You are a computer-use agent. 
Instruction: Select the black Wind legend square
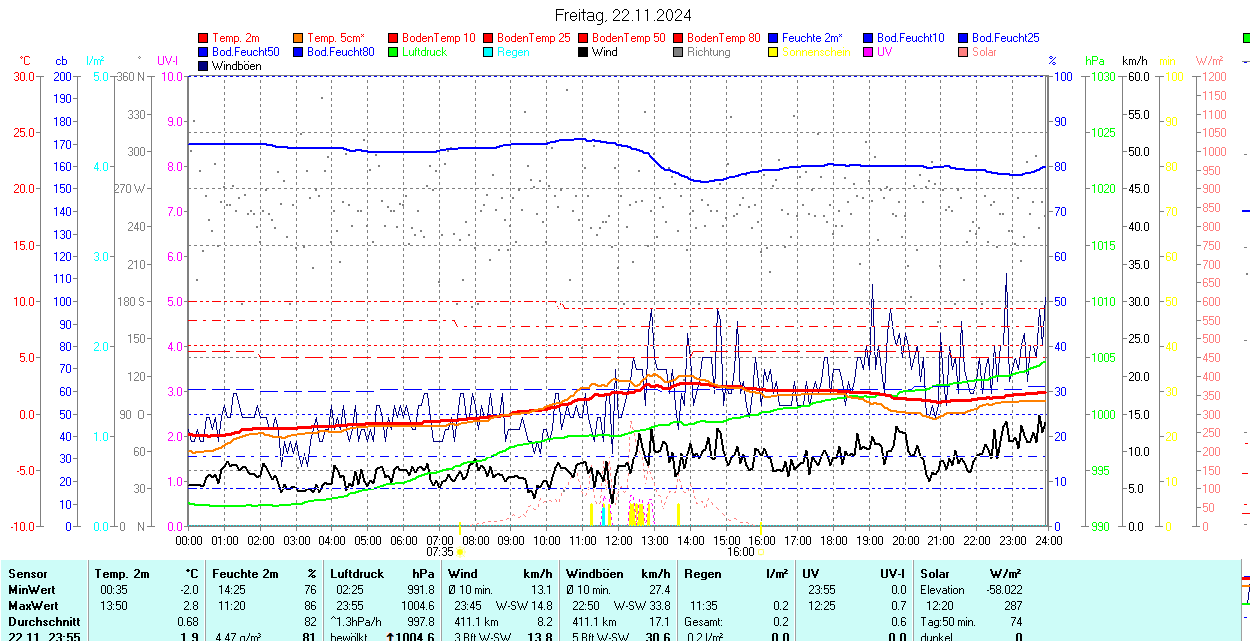(584, 52)
